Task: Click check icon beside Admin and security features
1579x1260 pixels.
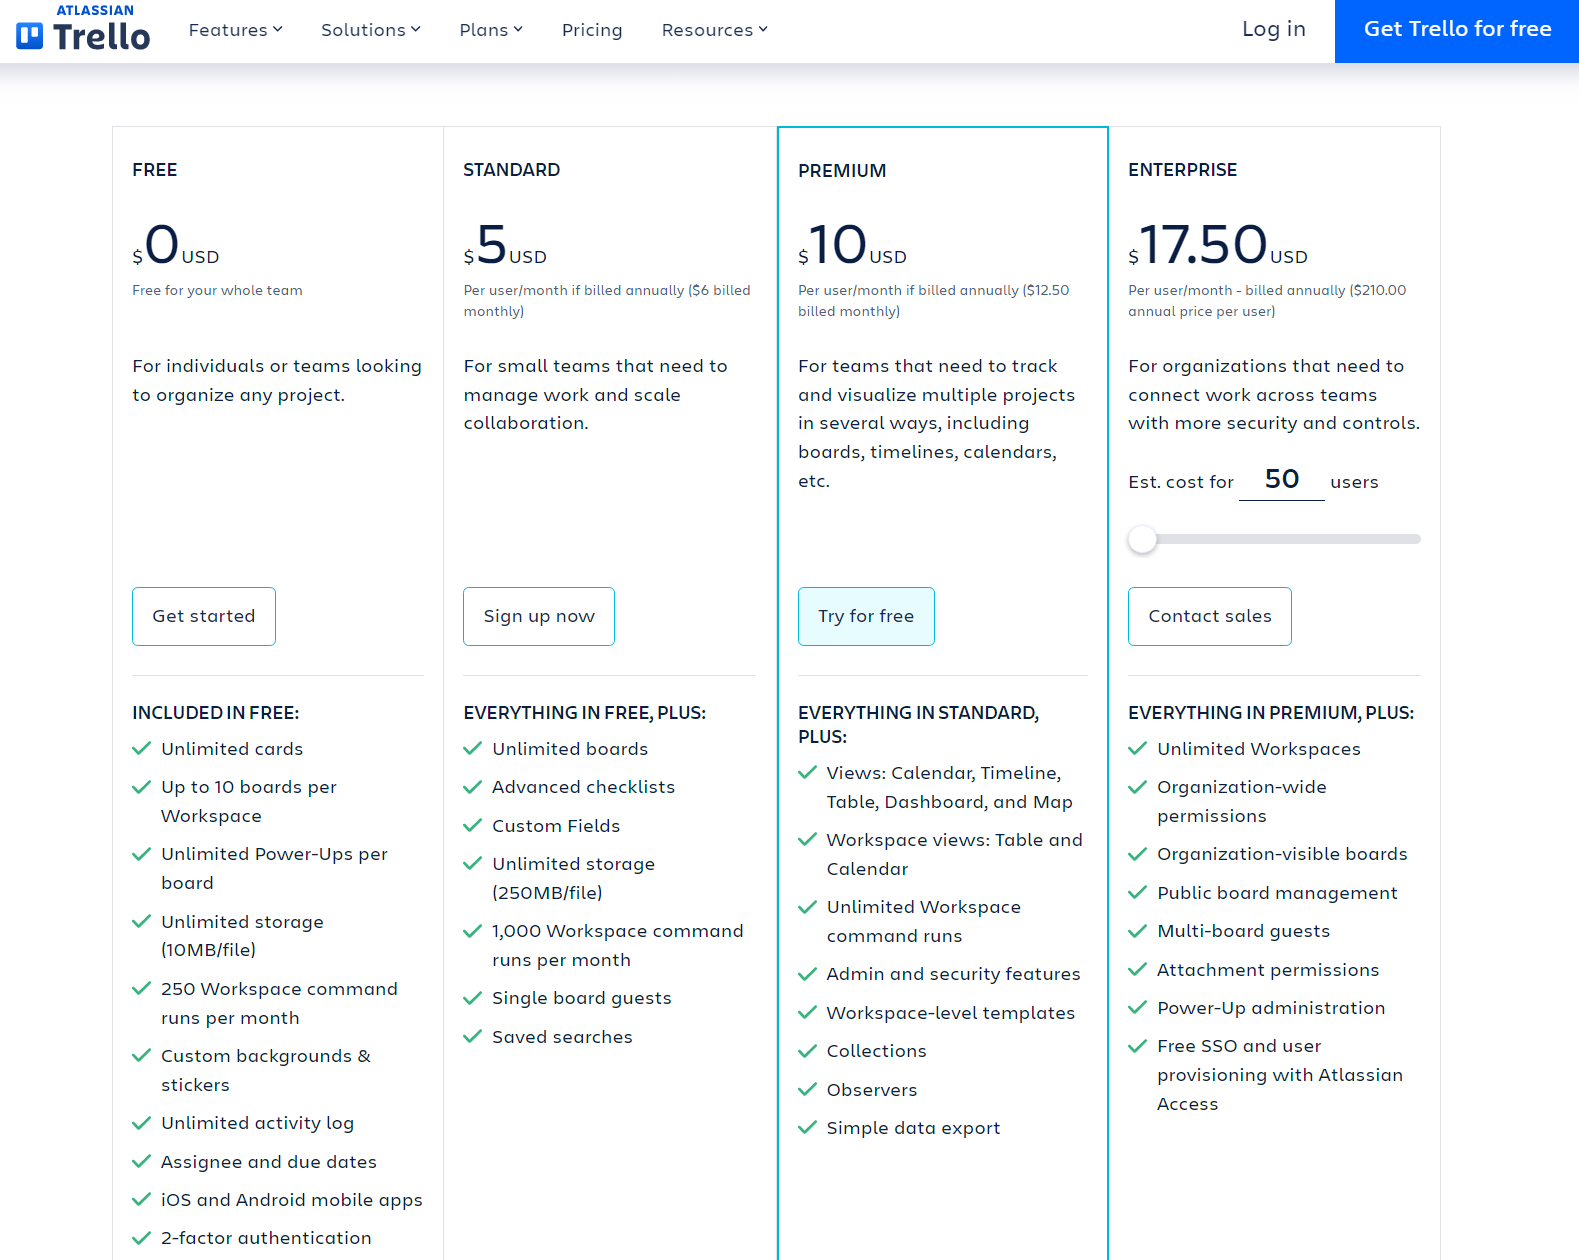Action: click(x=807, y=974)
